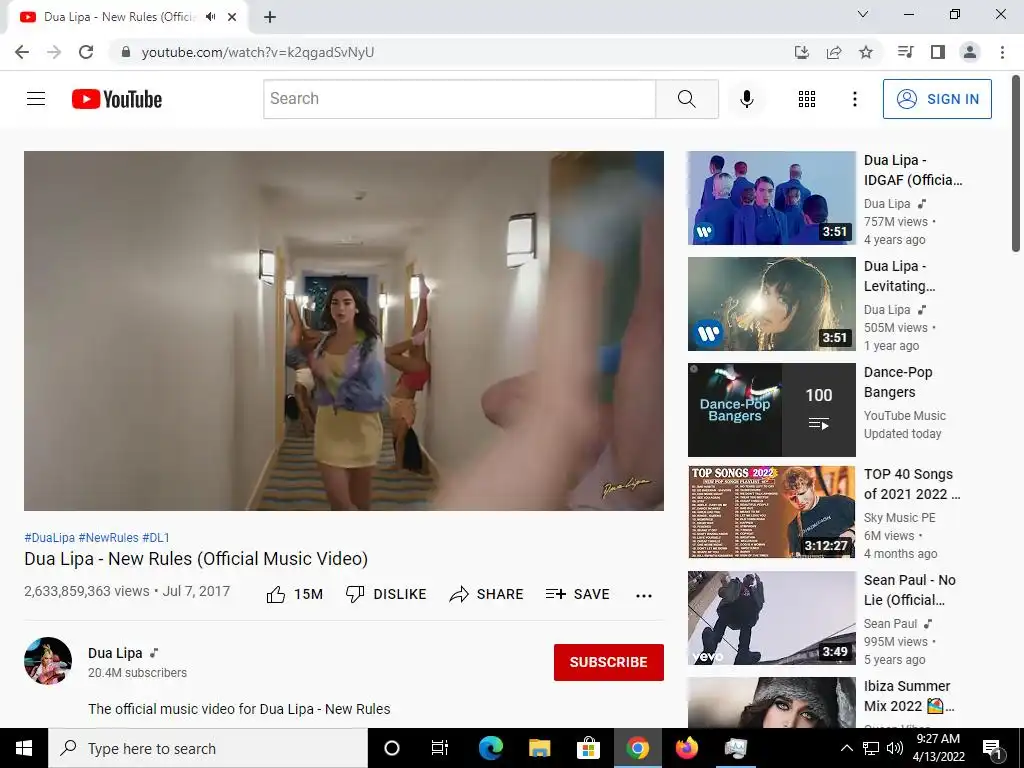Open the #NewRules hashtag link

coord(108,537)
